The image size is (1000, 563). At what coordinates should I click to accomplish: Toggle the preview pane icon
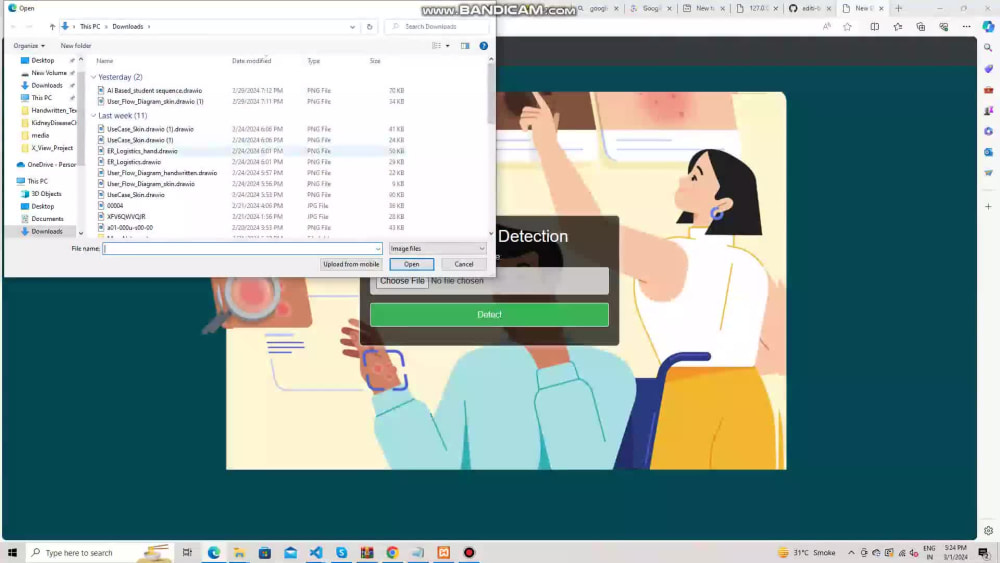click(x=465, y=46)
